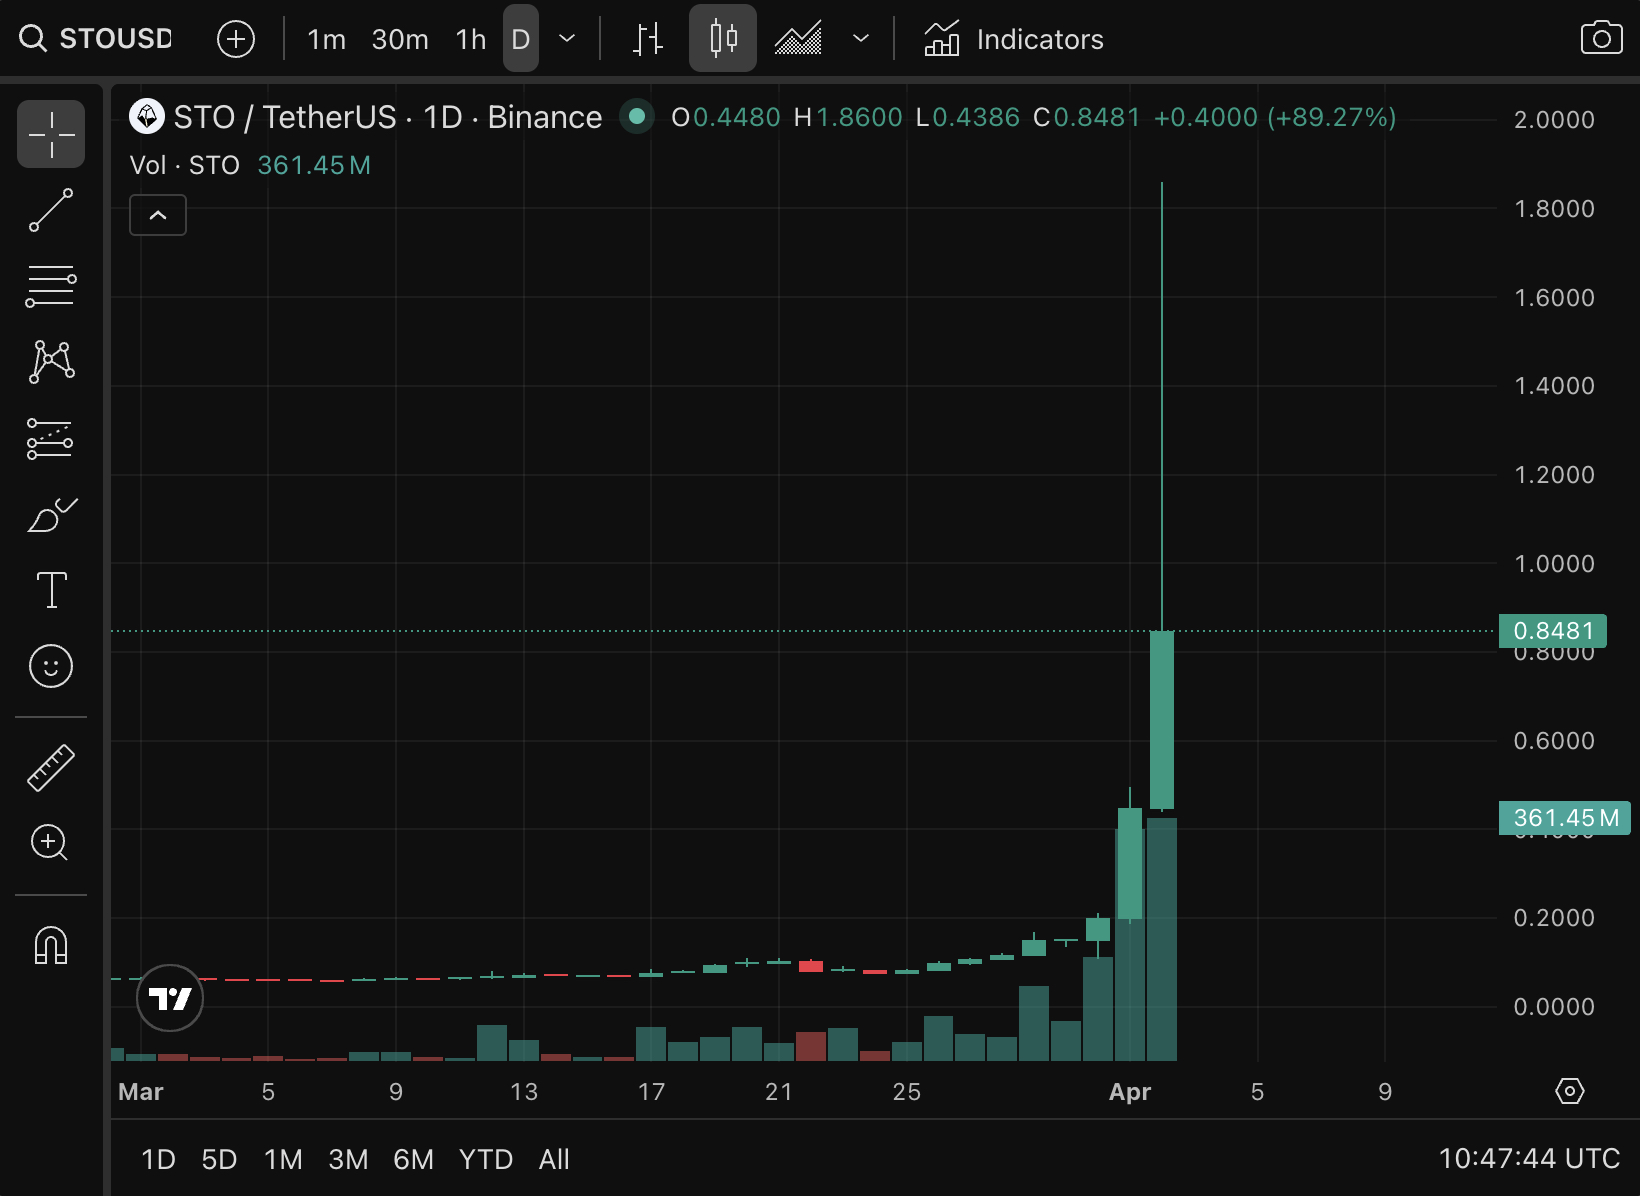Switch chart to candlestick style
Screen dimensions: 1640x1196
[x=722, y=38]
